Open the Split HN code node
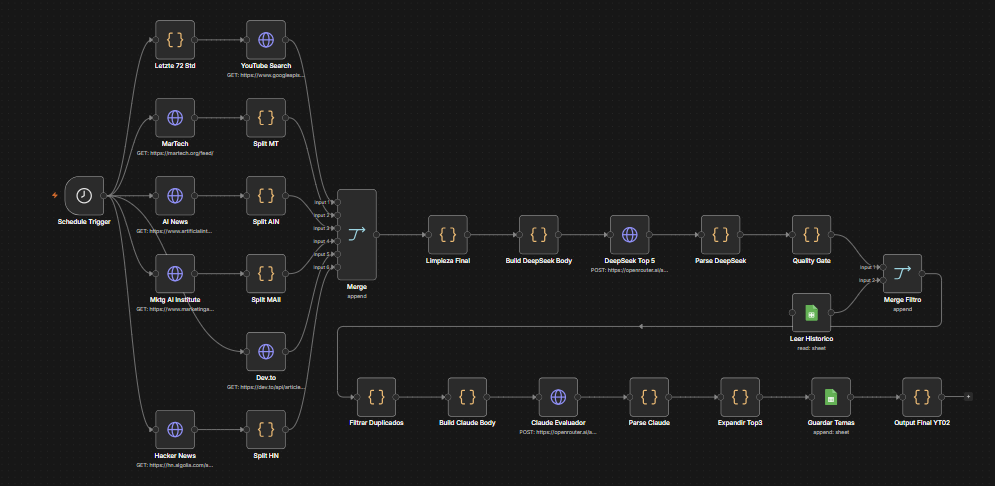 coord(266,430)
